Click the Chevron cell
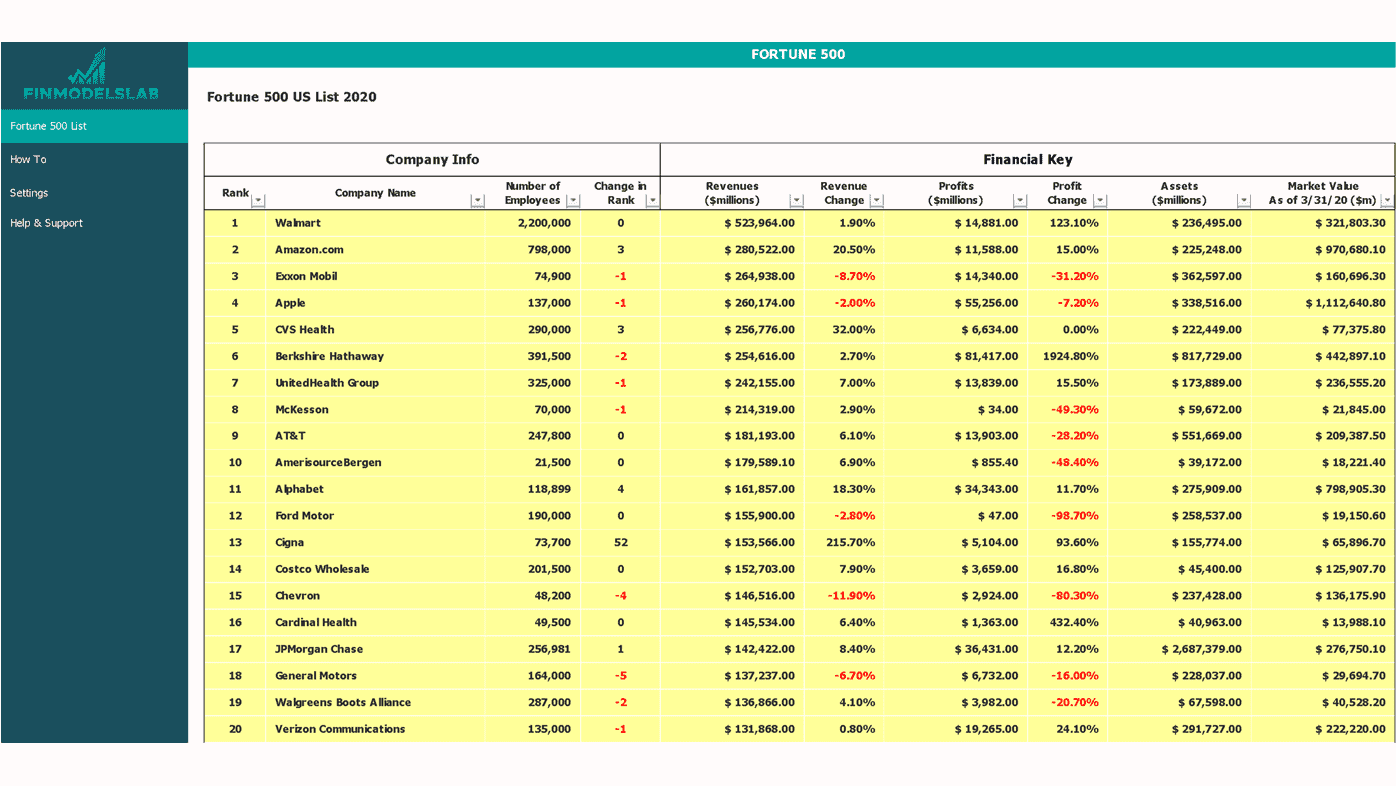 [x=375, y=595]
